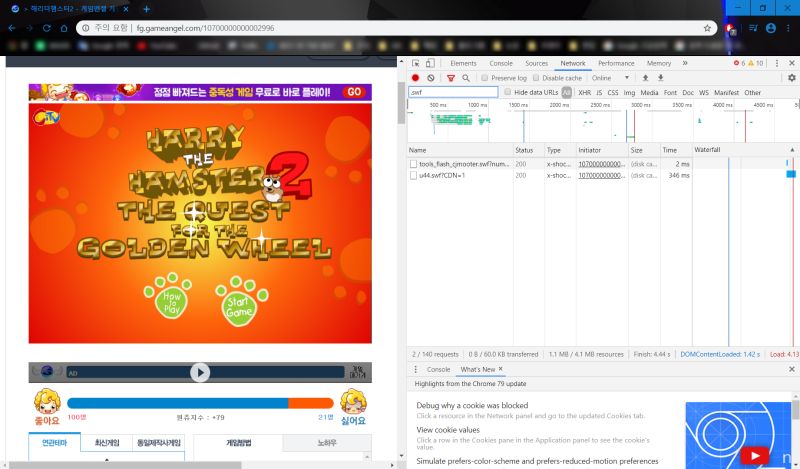Filter requests by Img type
The image size is (800, 469).
click(629, 92)
